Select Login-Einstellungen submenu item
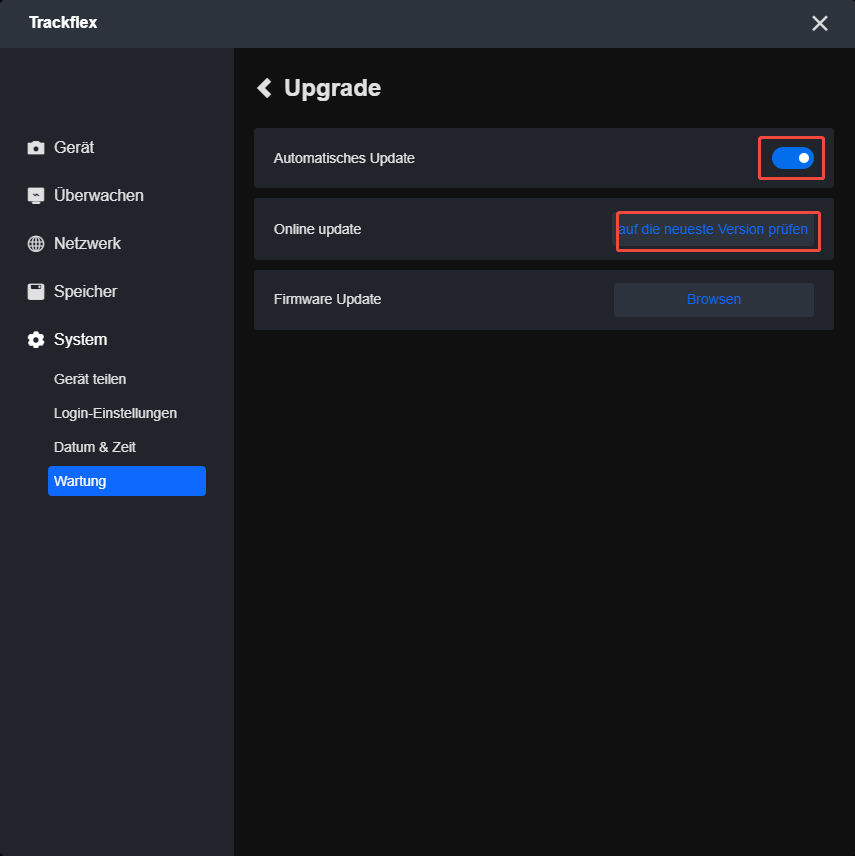Image resolution: width=855 pixels, height=856 pixels. pos(115,413)
